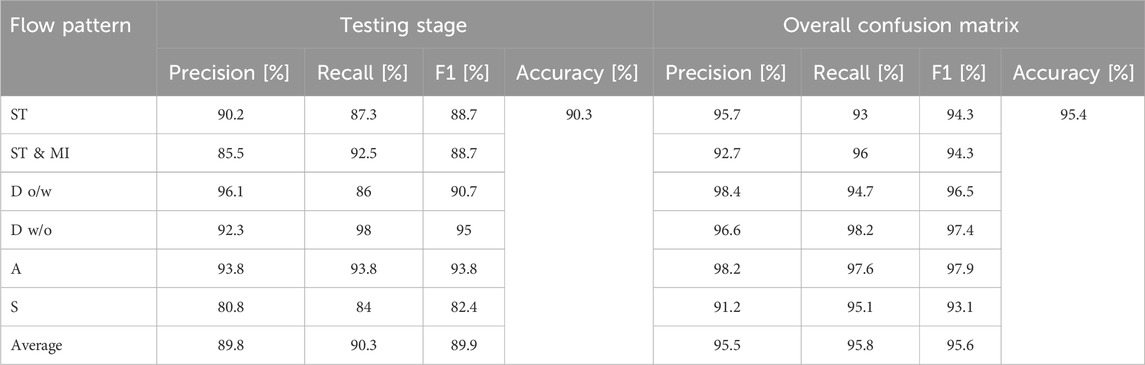Click overall matrix Accuracy [%] header
The width and height of the screenshot is (1145, 365).
click(1073, 73)
